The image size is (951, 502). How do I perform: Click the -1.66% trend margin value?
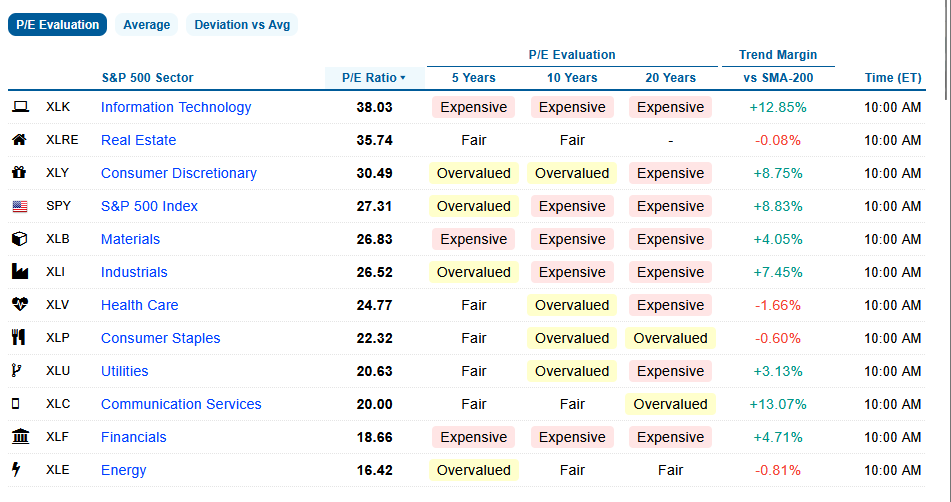pos(778,305)
